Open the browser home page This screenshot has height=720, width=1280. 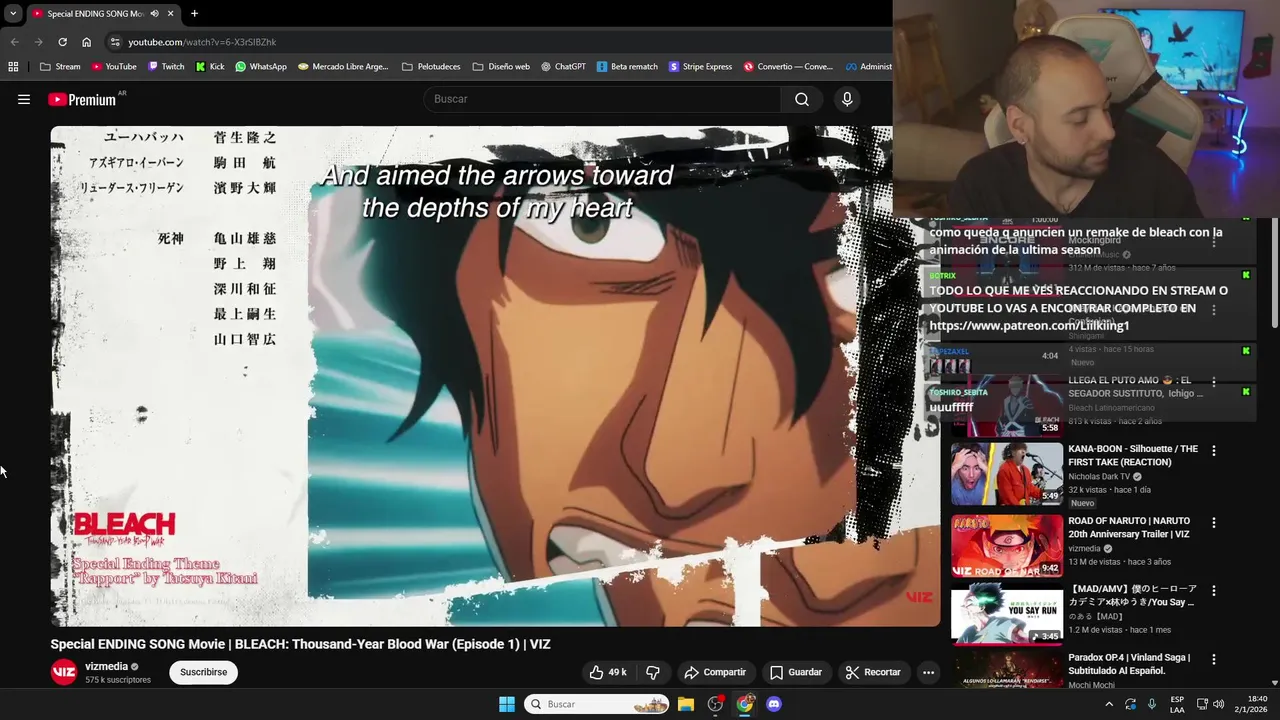[x=86, y=42]
